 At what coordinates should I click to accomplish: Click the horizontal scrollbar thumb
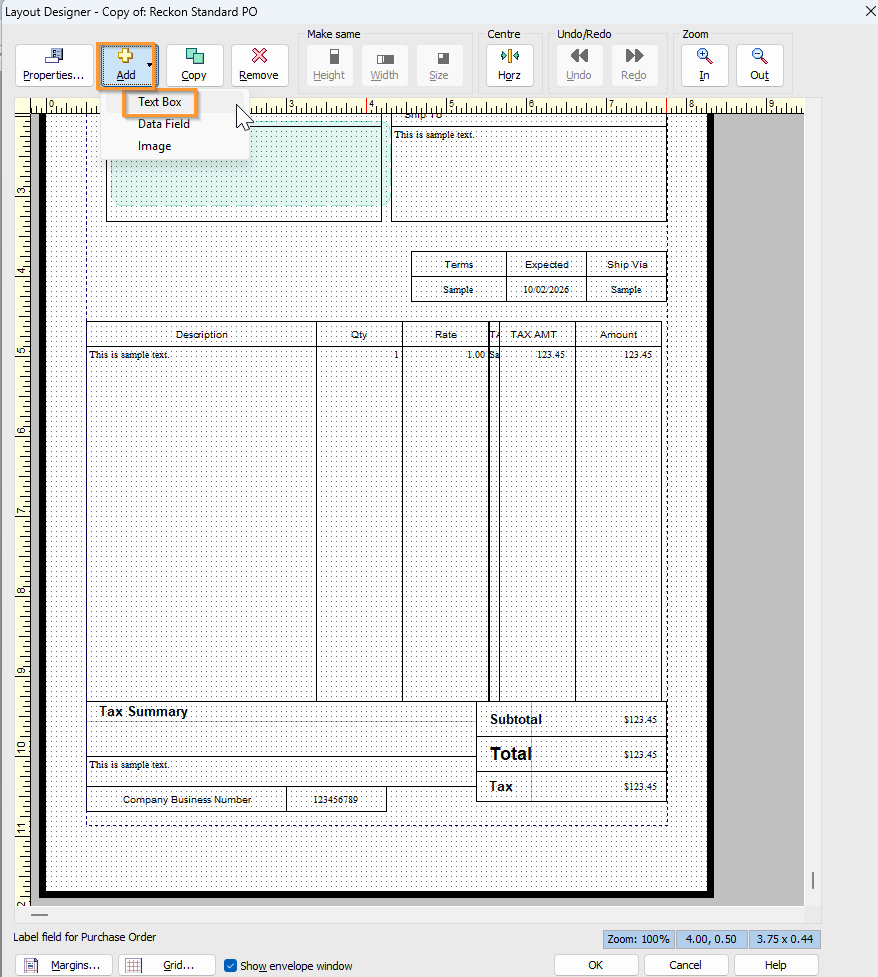coord(39,915)
